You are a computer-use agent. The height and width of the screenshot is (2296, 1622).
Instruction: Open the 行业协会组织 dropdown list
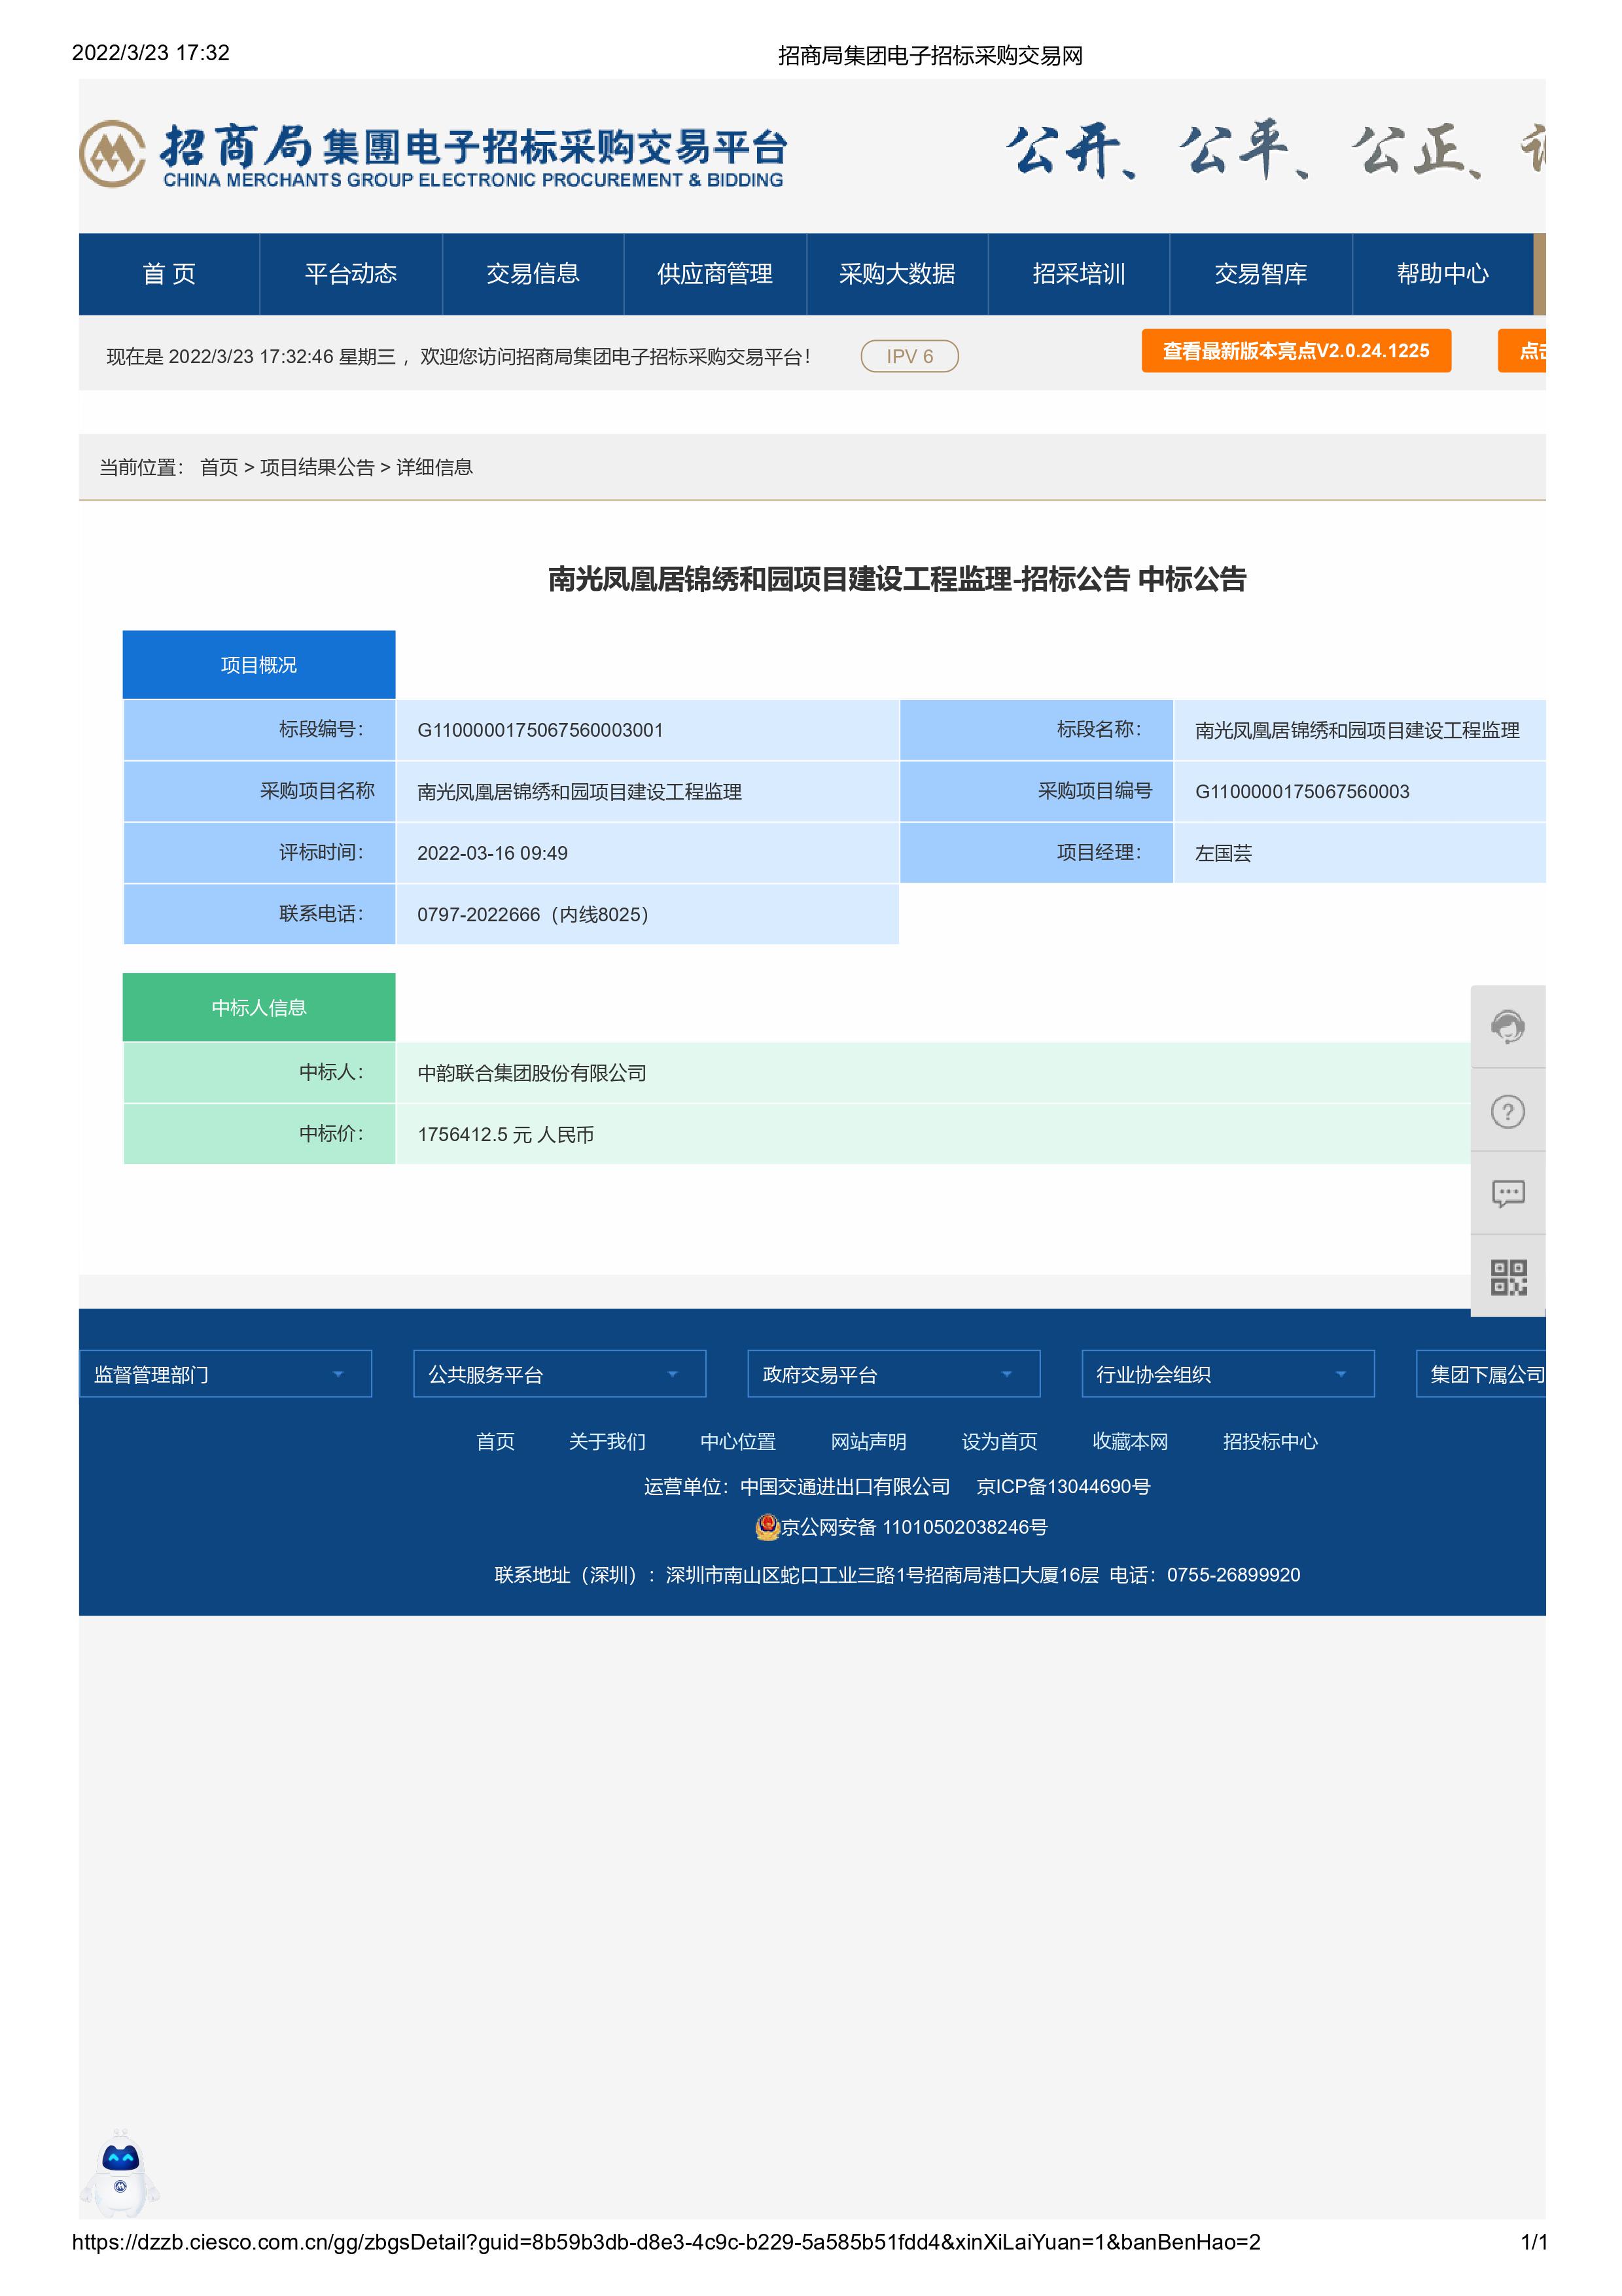click(x=1227, y=1374)
